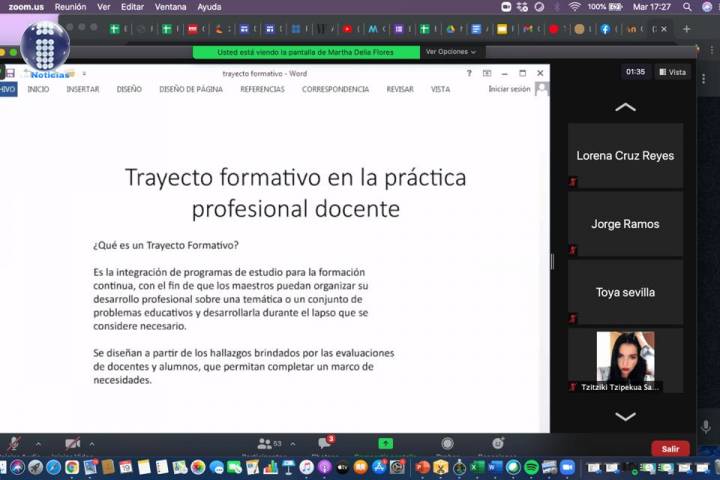
Task: Open the Ver Opciones dropdown
Action: [x=450, y=52]
